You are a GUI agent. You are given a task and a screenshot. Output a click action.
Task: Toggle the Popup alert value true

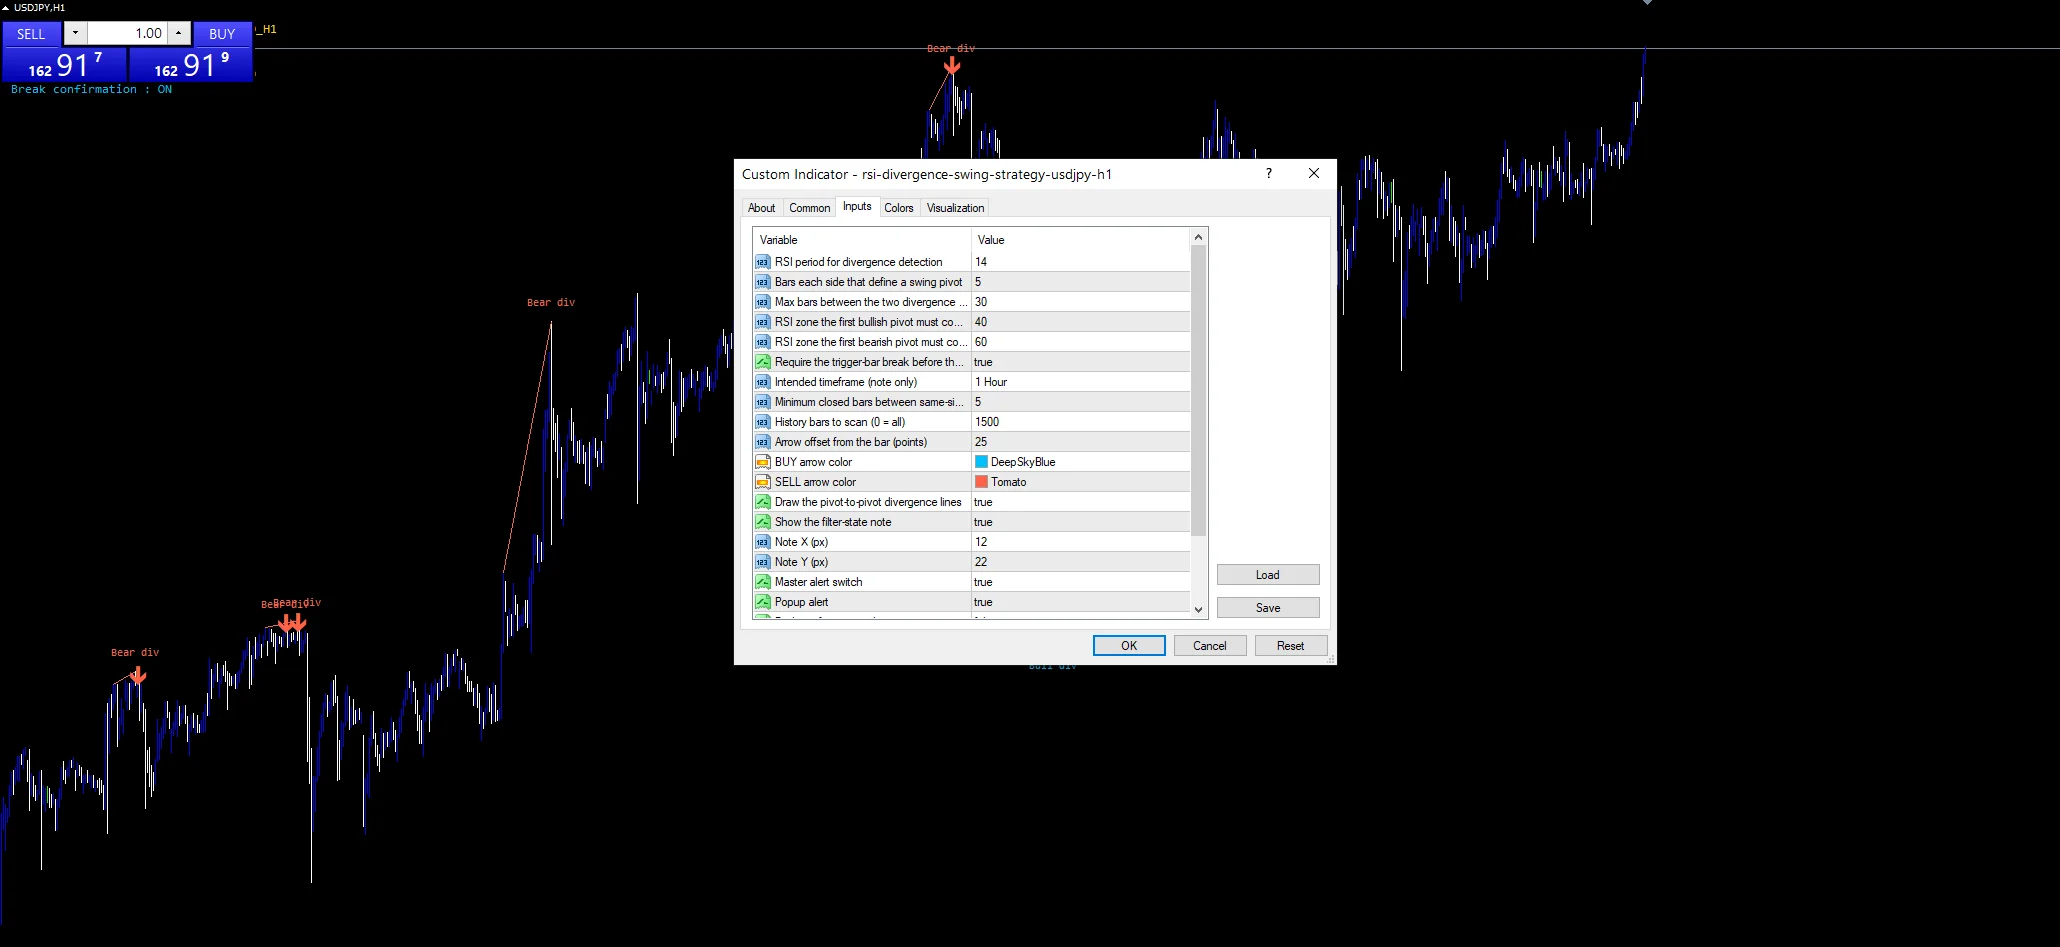[1080, 602]
